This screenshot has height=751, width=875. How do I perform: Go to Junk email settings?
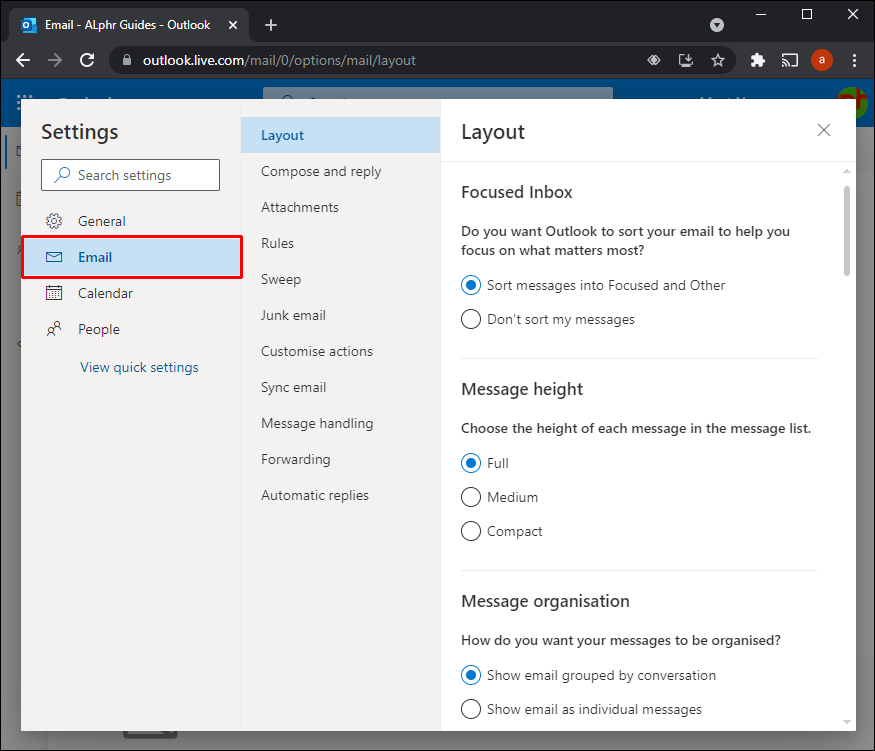point(293,315)
